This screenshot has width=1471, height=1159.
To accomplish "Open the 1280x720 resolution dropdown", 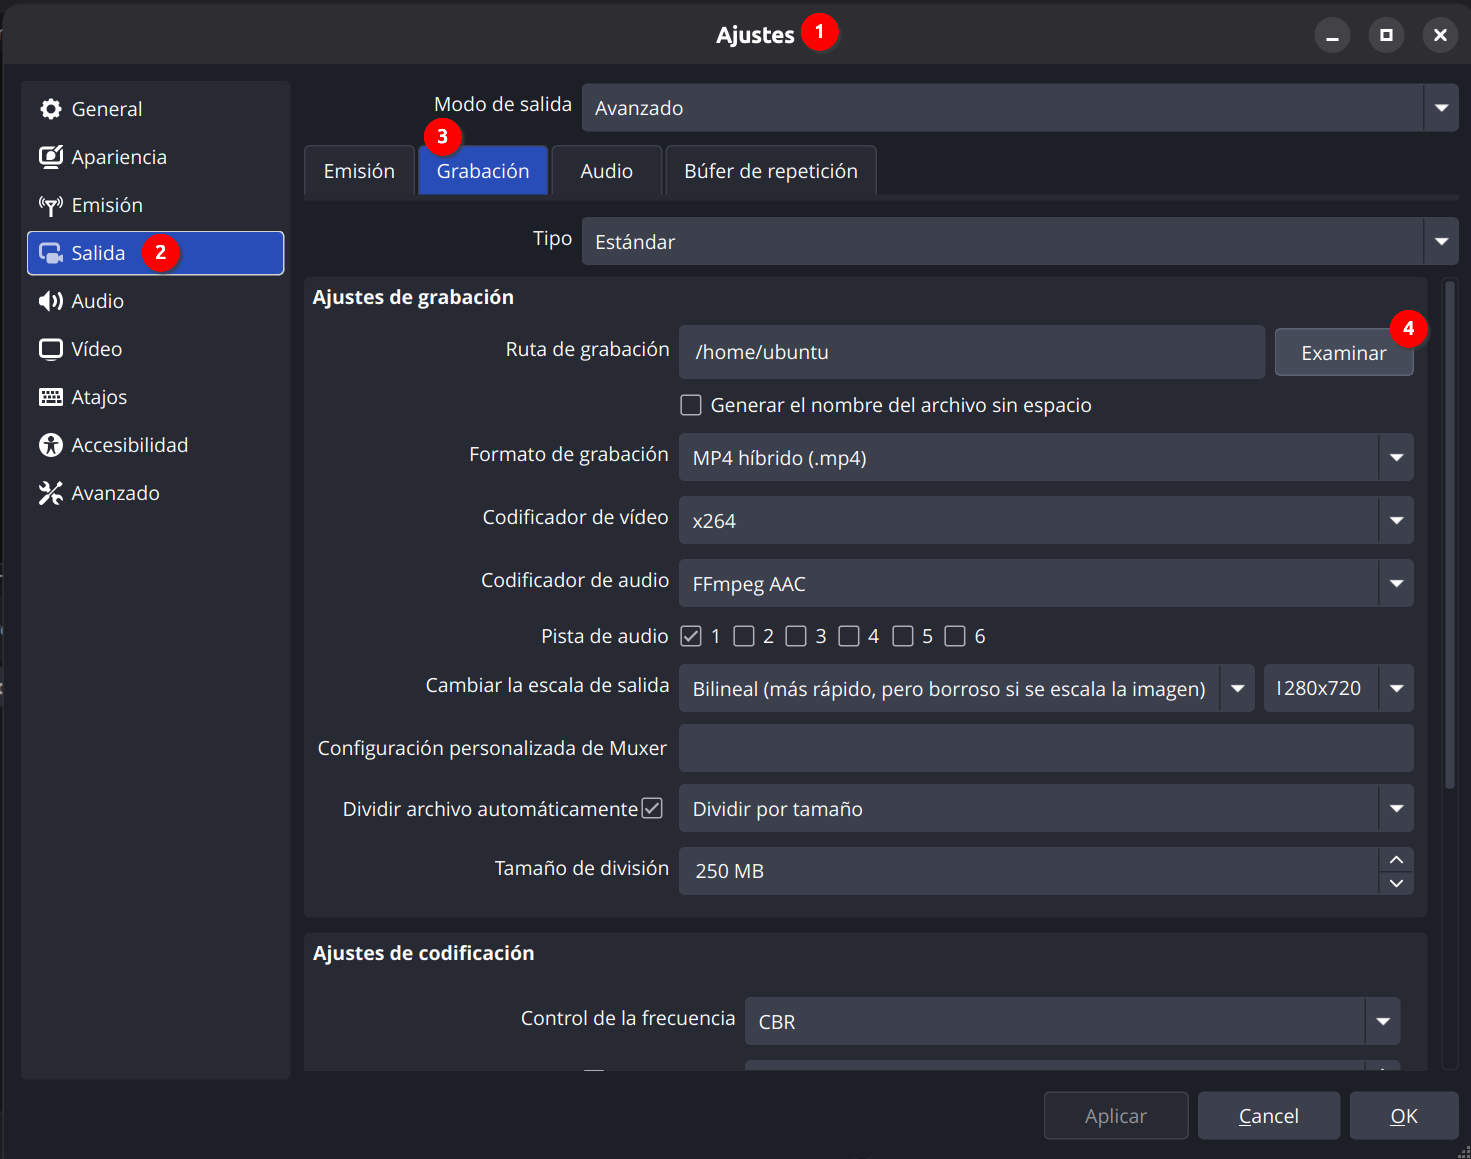I will coord(1339,688).
